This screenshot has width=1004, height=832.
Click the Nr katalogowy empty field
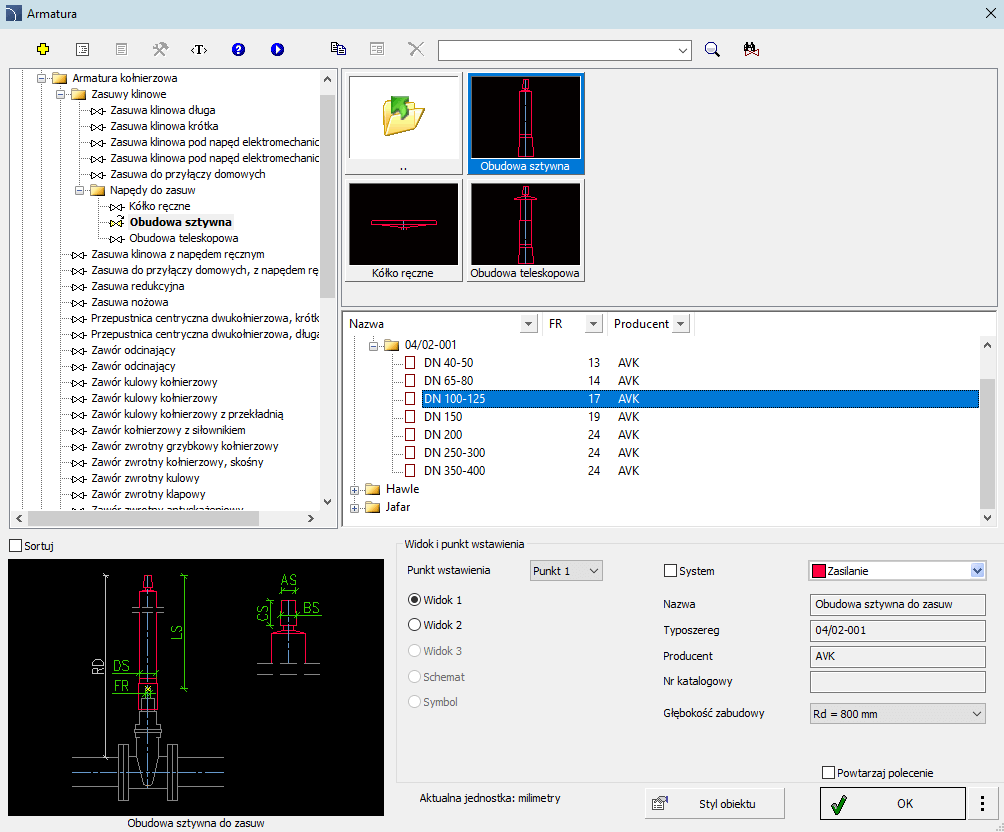click(897, 681)
